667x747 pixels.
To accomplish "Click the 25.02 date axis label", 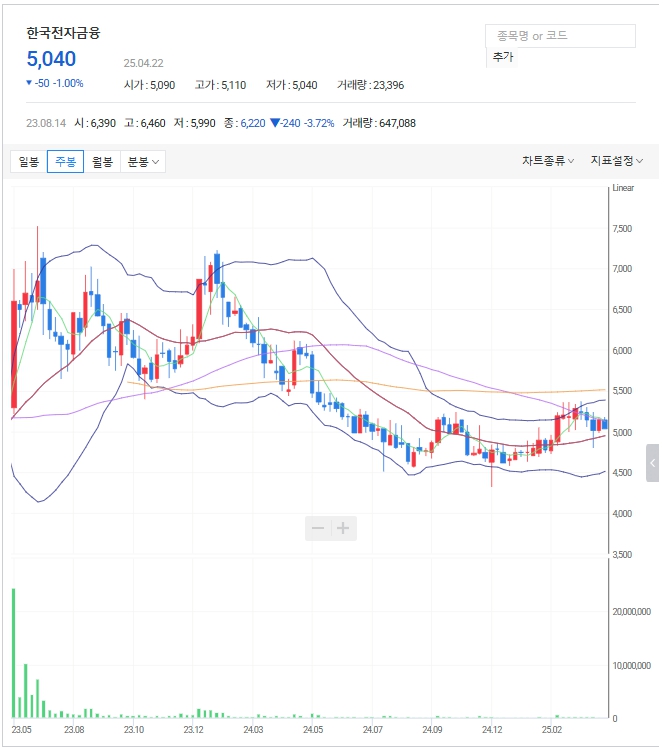I will [x=552, y=729].
